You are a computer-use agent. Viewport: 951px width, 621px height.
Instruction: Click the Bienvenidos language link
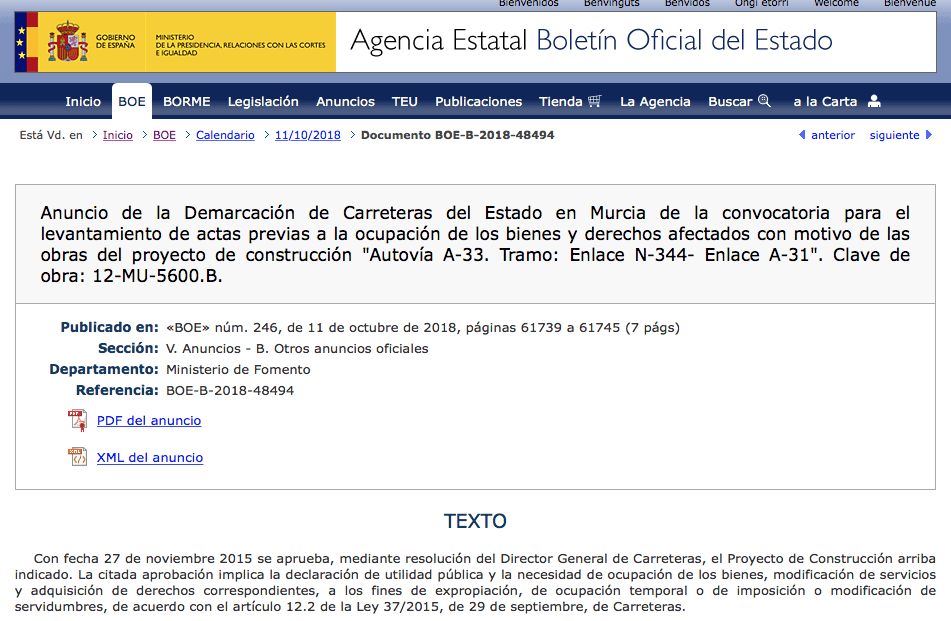(528, 4)
